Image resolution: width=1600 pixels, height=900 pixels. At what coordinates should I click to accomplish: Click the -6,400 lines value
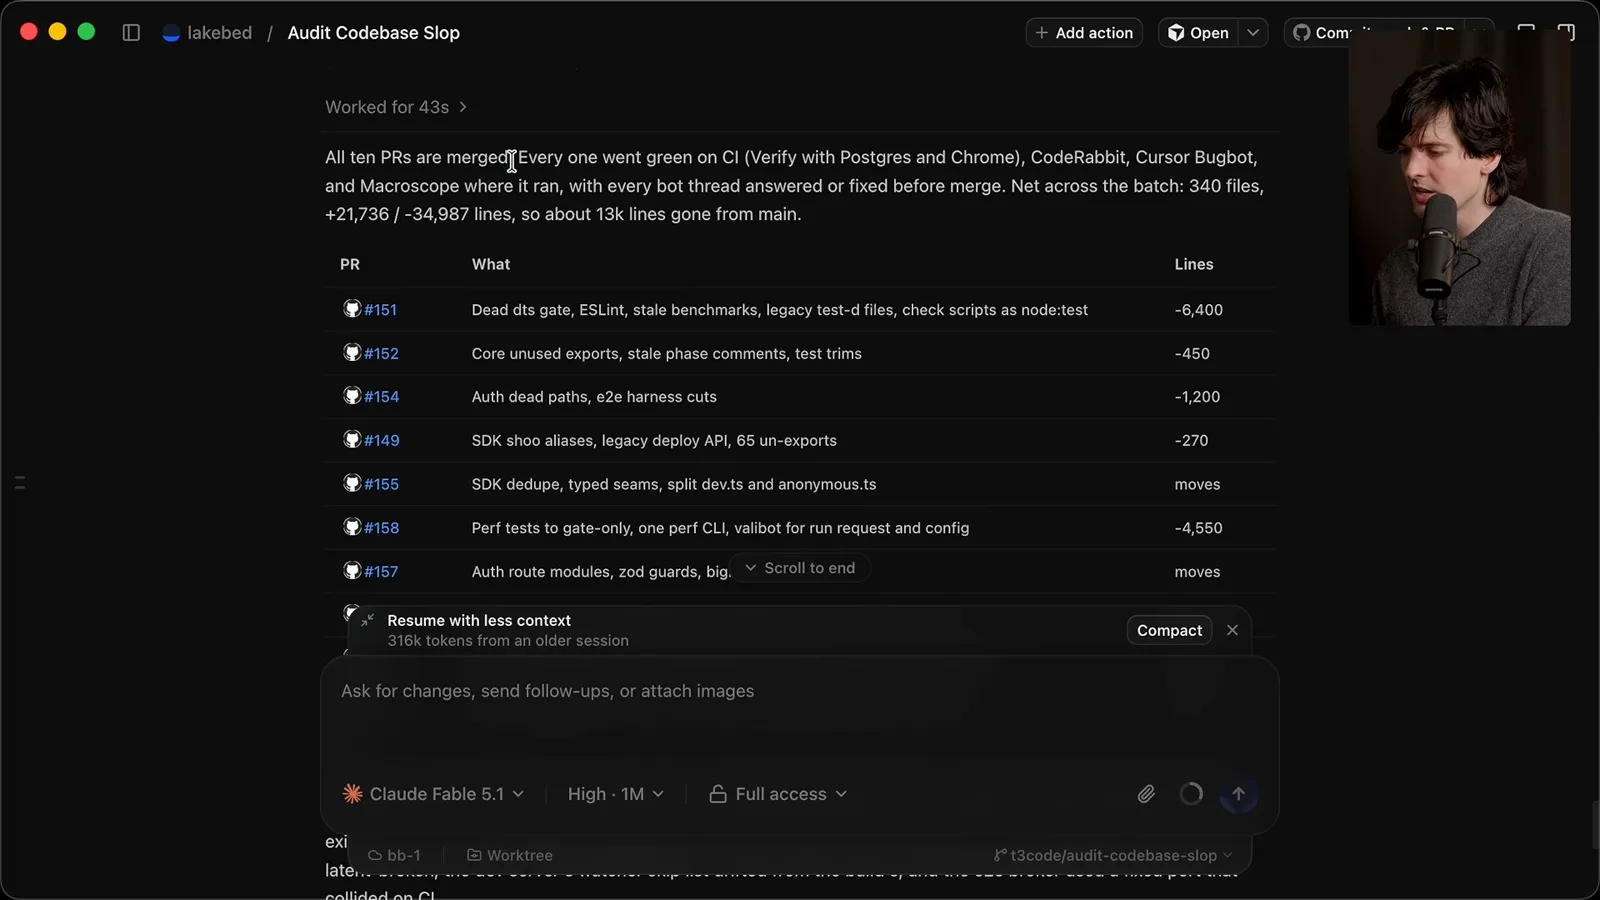(x=1198, y=310)
